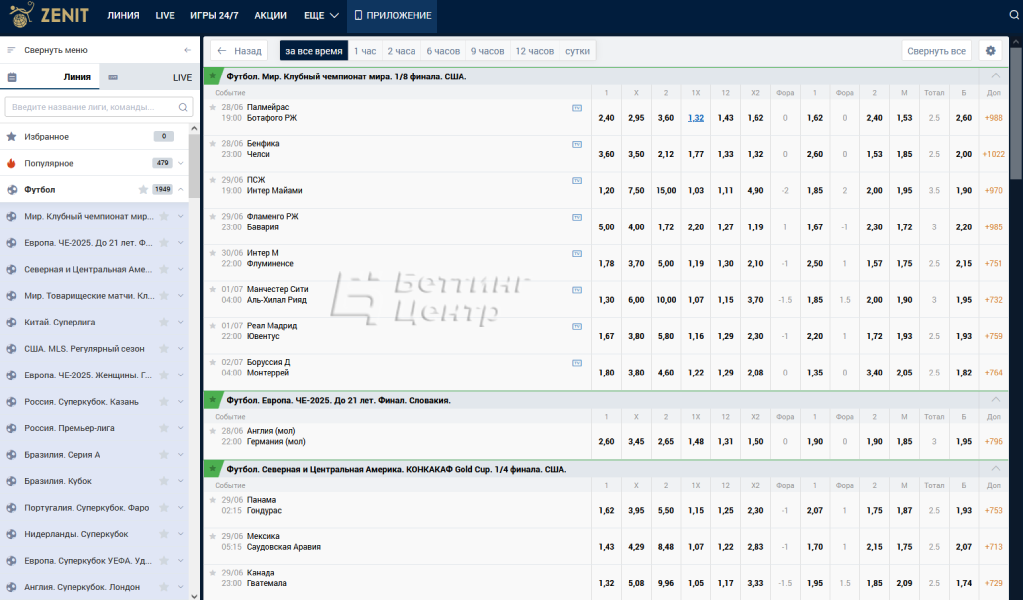The height and width of the screenshot is (600, 1023).
Task: Add Панама – Гондурас match to favorites
Action: [213, 500]
